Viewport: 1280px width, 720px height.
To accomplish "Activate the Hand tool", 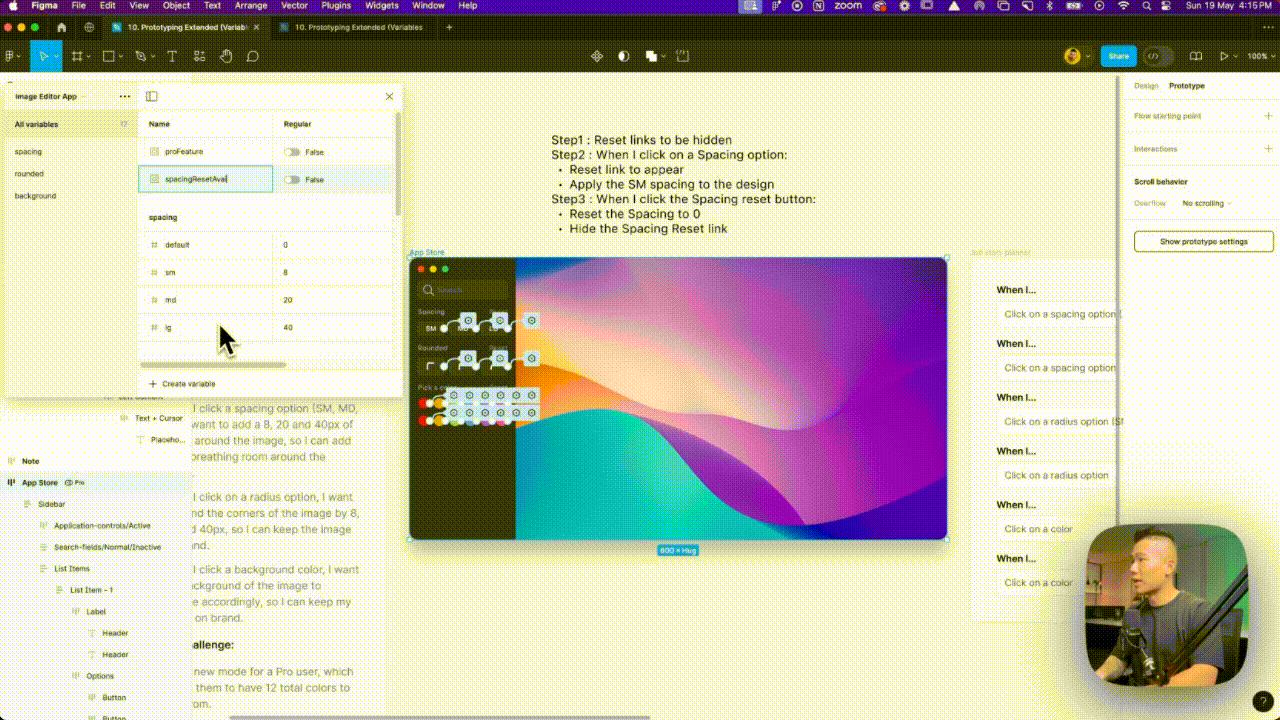I will point(226,57).
